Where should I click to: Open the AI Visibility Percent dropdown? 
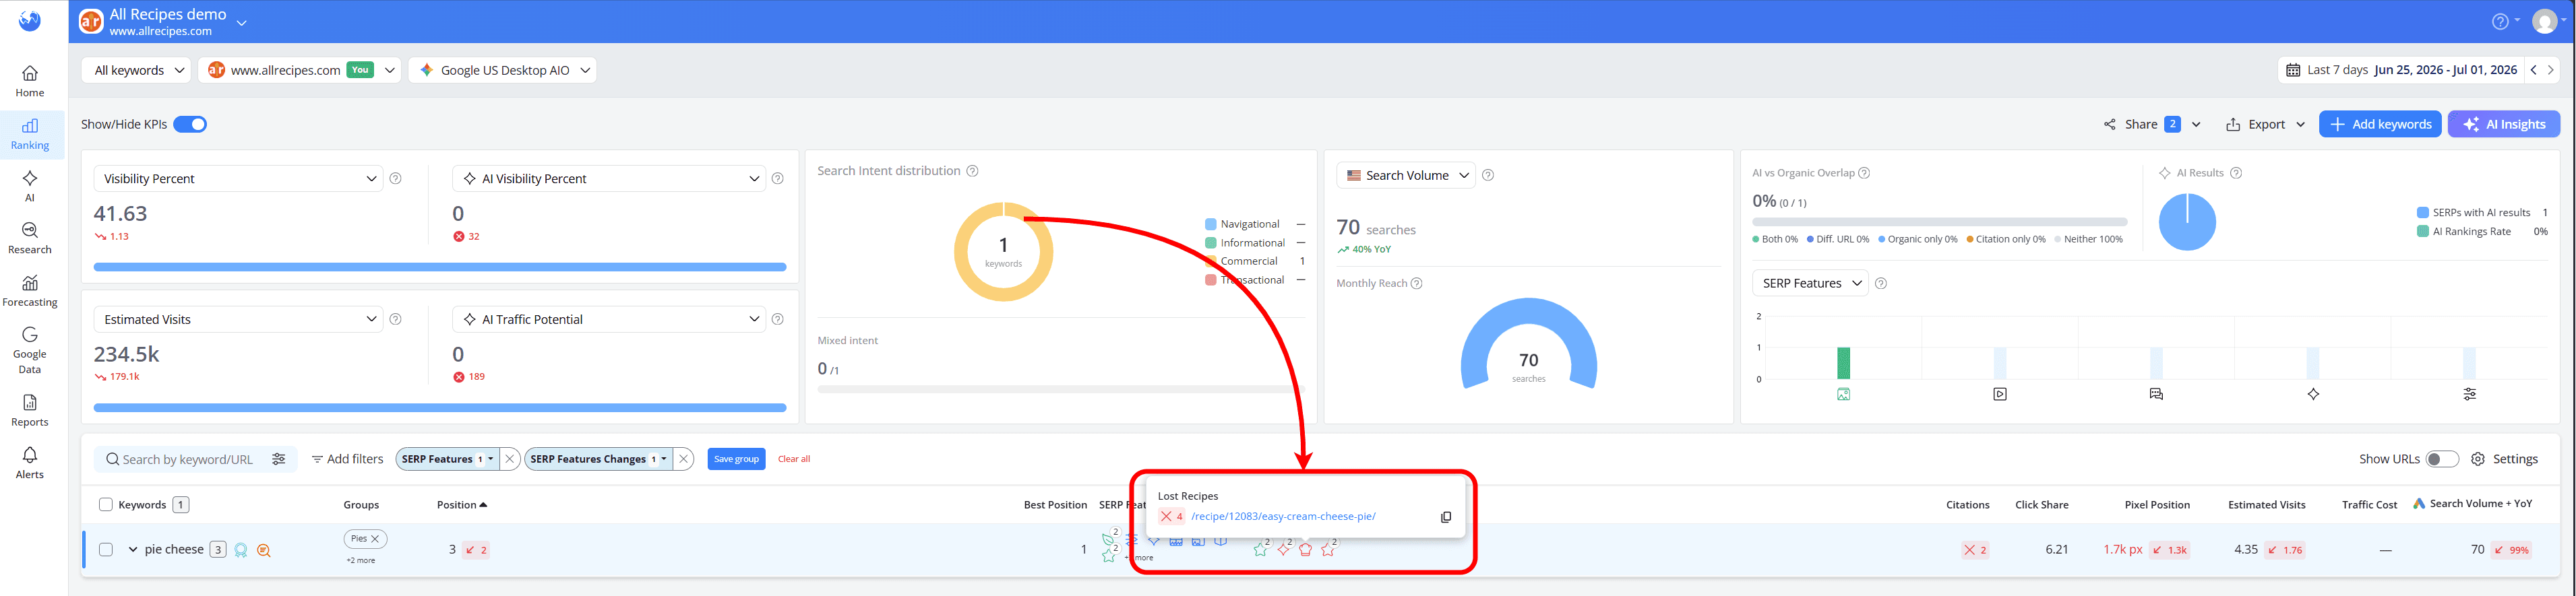point(609,178)
